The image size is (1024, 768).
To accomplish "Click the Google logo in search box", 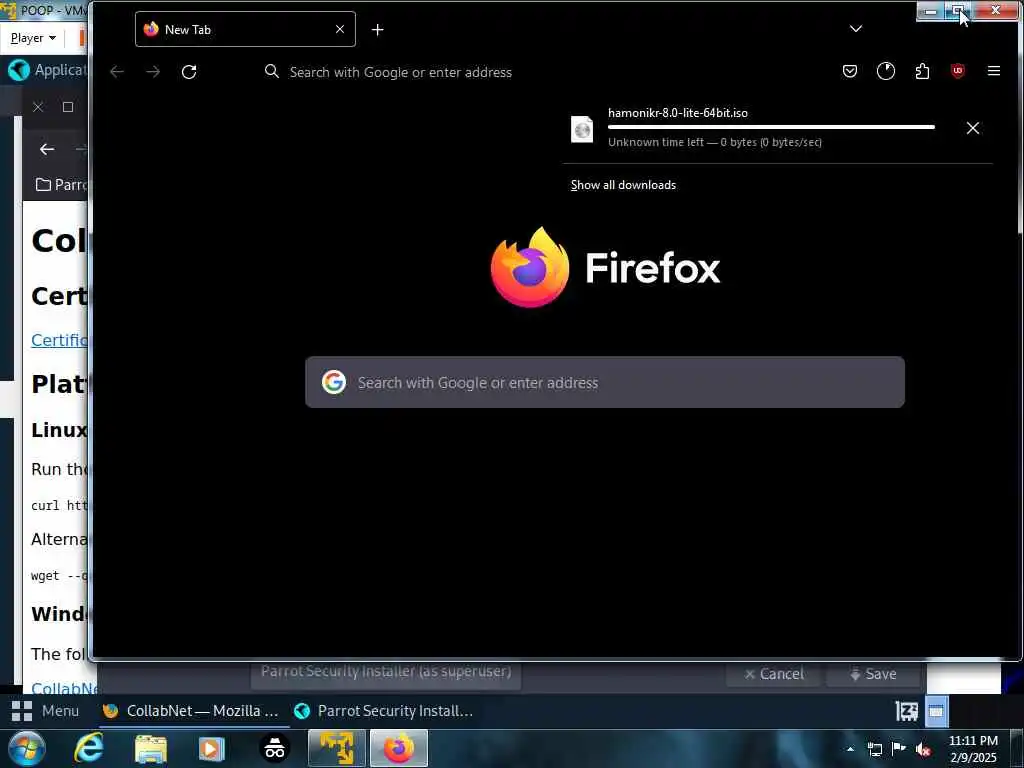I will 334,382.
